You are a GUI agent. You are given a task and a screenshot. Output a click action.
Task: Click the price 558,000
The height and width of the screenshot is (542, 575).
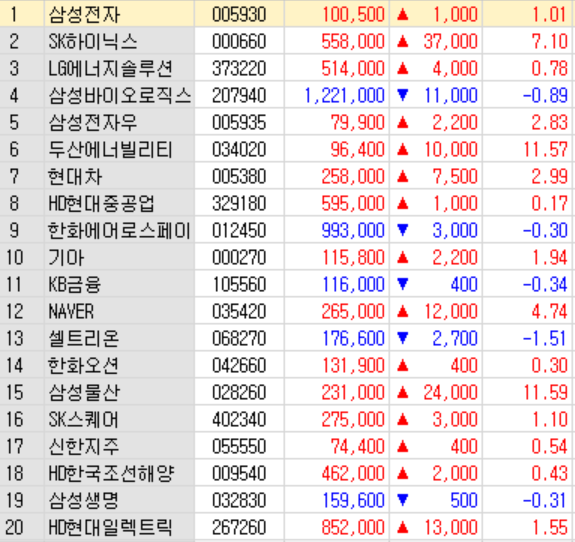[353, 42]
